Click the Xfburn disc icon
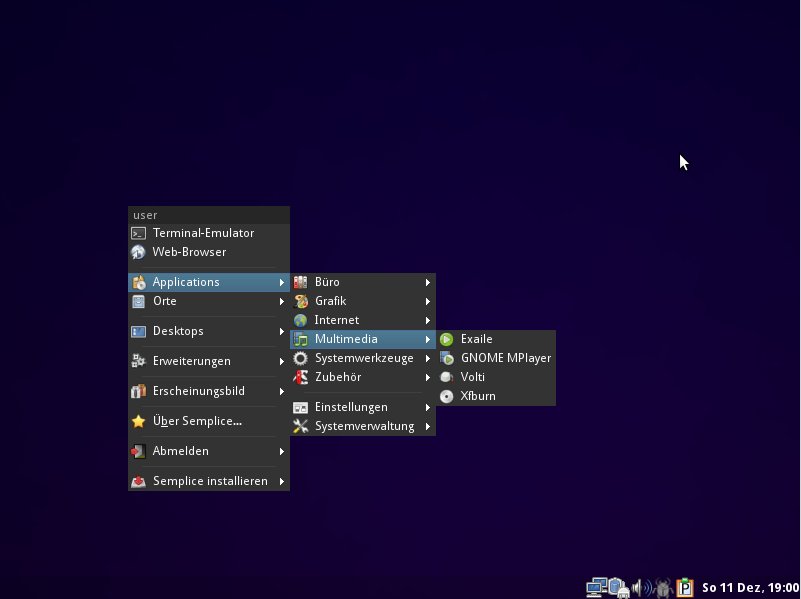Image resolution: width=801 pixels, height=599 pixels. coord(446,396)
